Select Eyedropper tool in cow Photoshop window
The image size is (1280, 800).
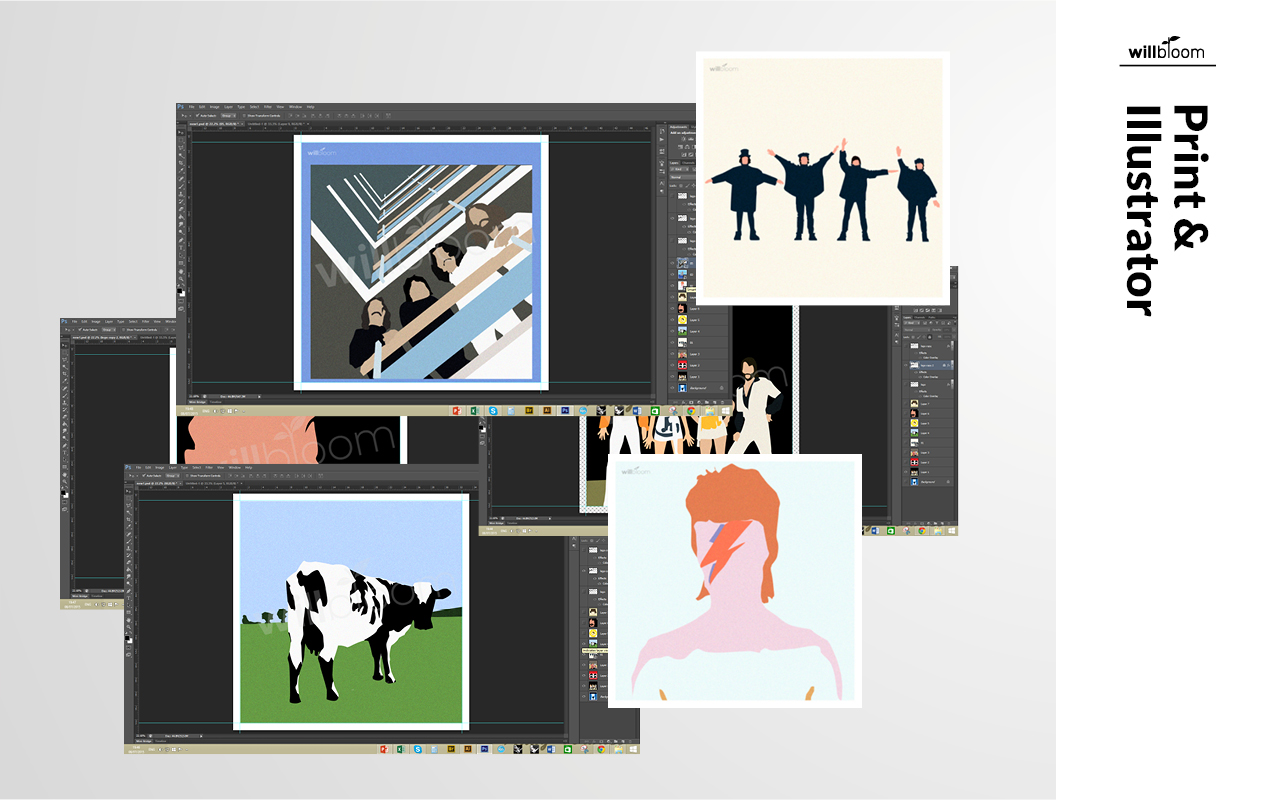coord(128,527)
